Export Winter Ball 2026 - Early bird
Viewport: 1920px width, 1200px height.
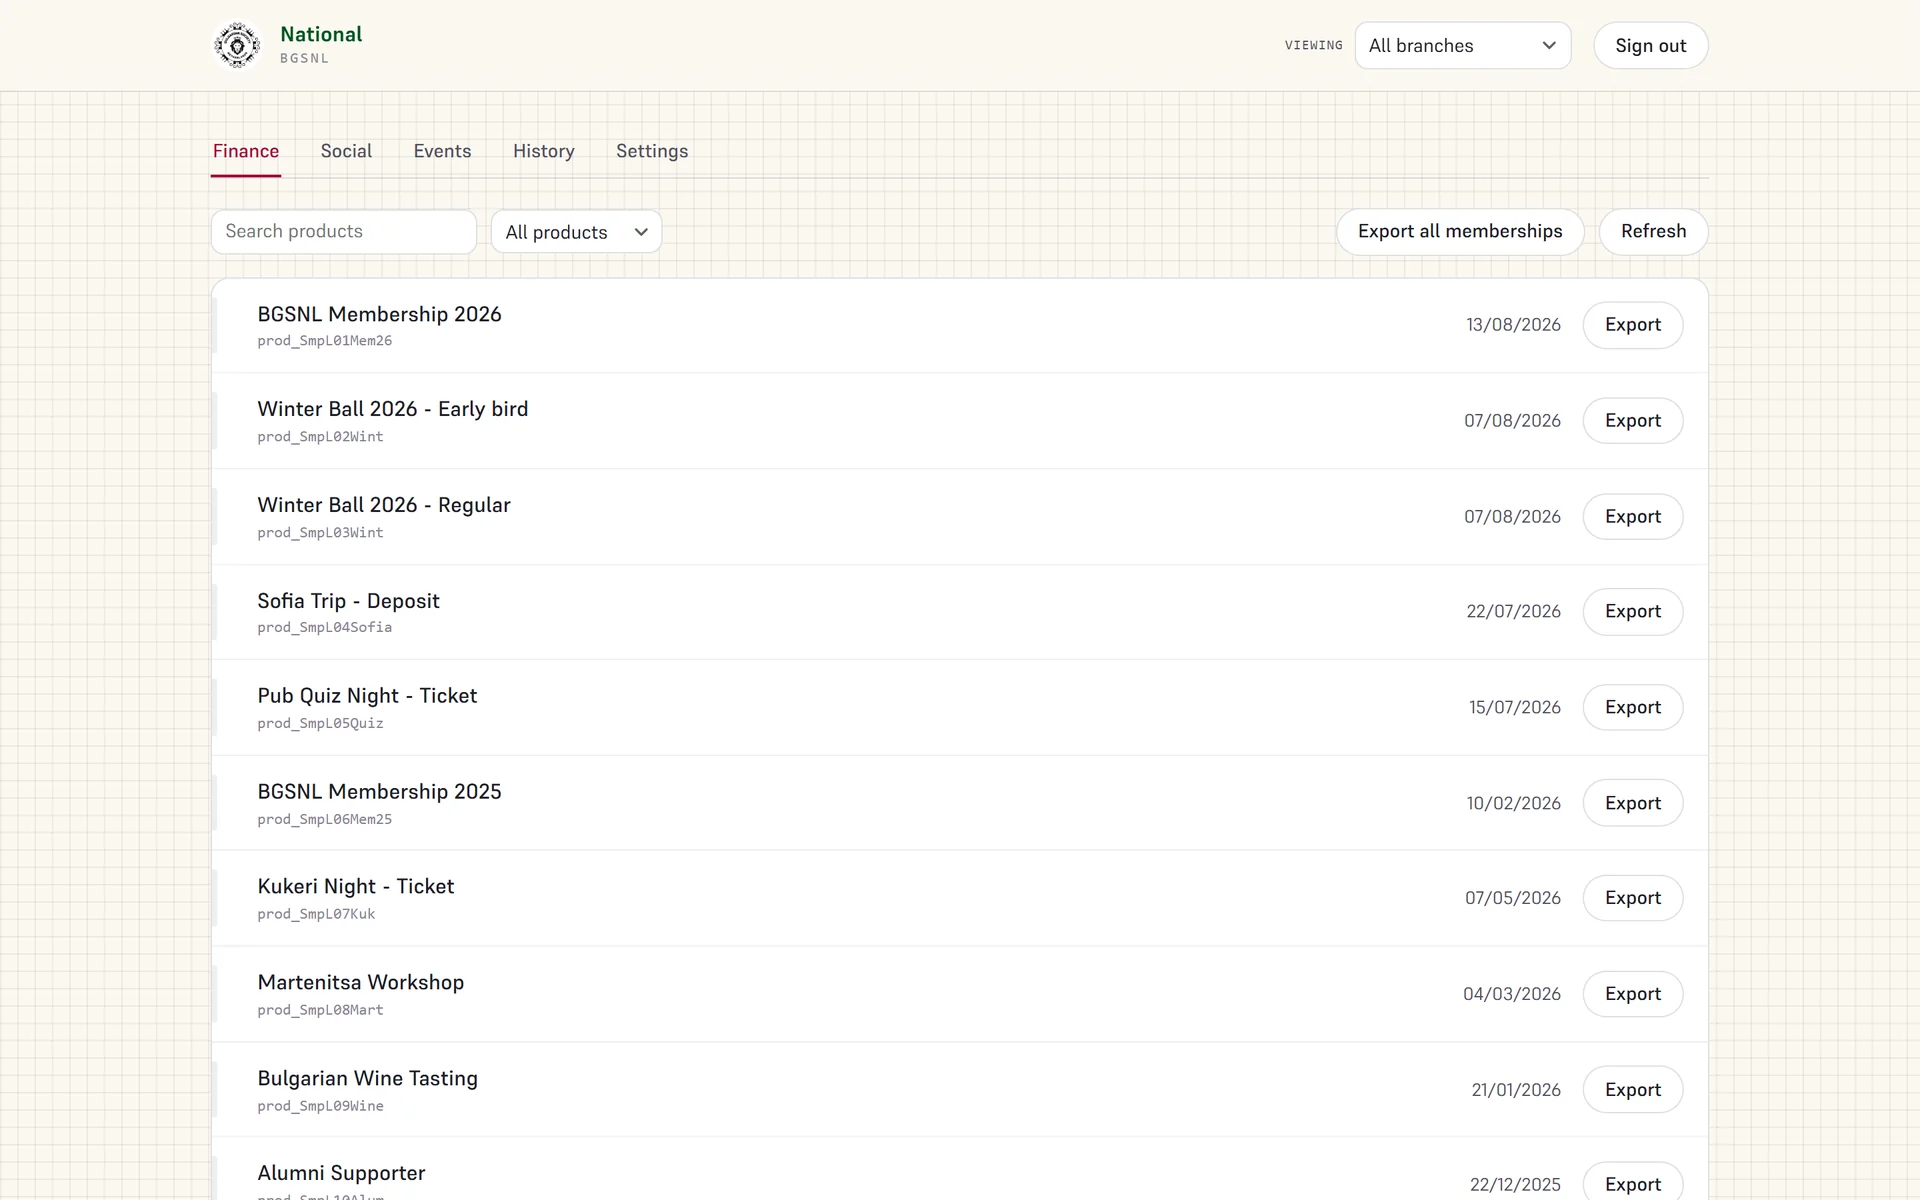[1633, 421]
